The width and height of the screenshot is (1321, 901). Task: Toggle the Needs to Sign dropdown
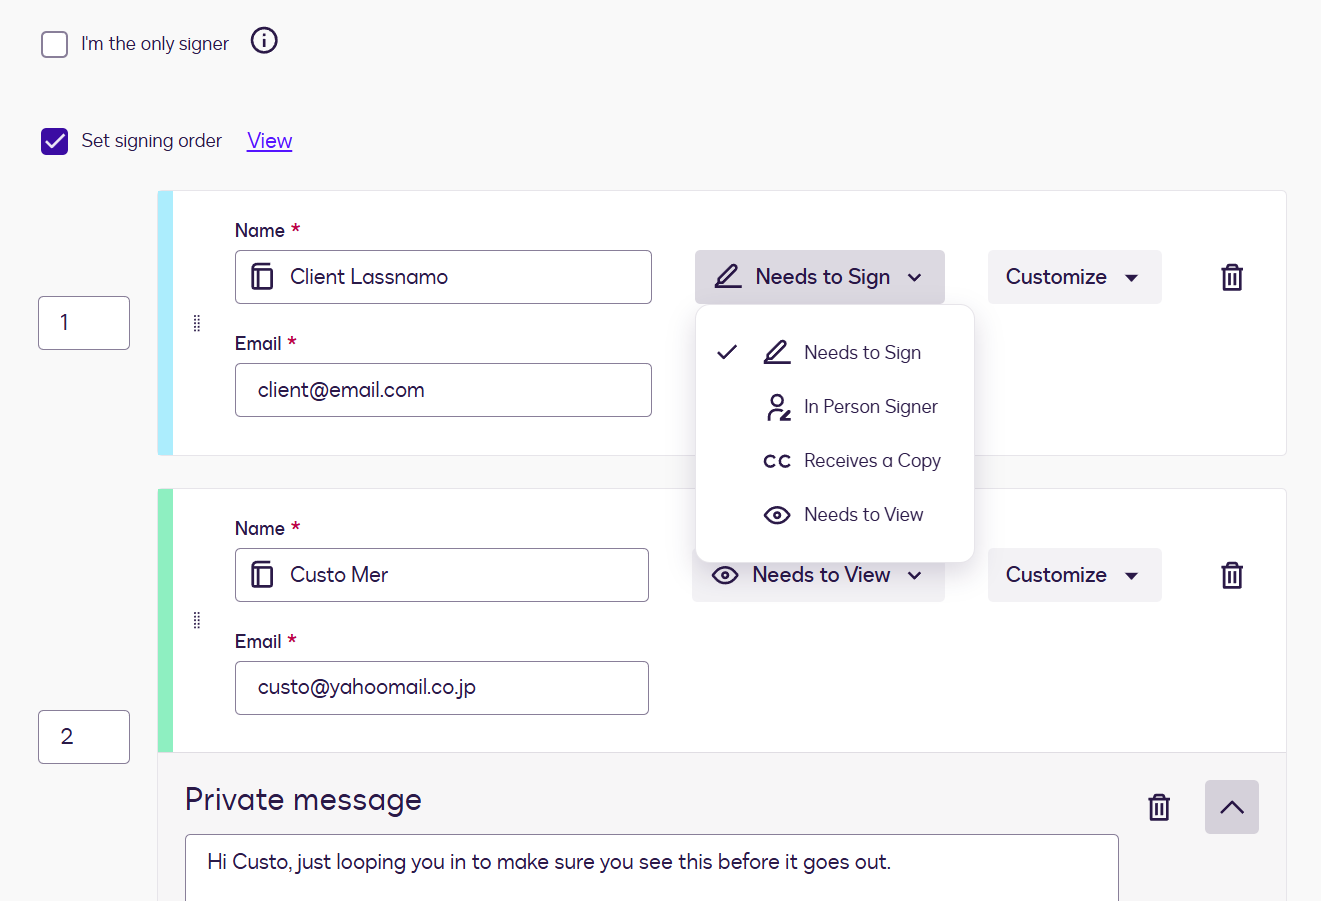click(x=820, y=277)
